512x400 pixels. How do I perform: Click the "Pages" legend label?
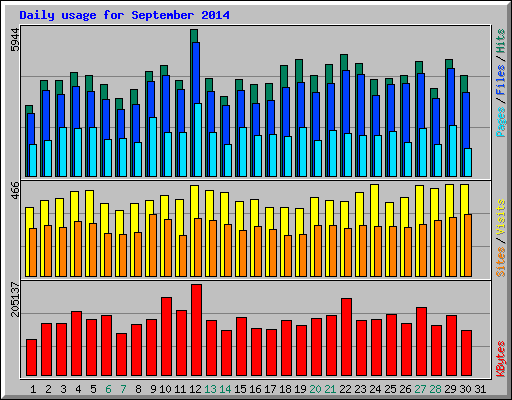click(x=501, y=122)
